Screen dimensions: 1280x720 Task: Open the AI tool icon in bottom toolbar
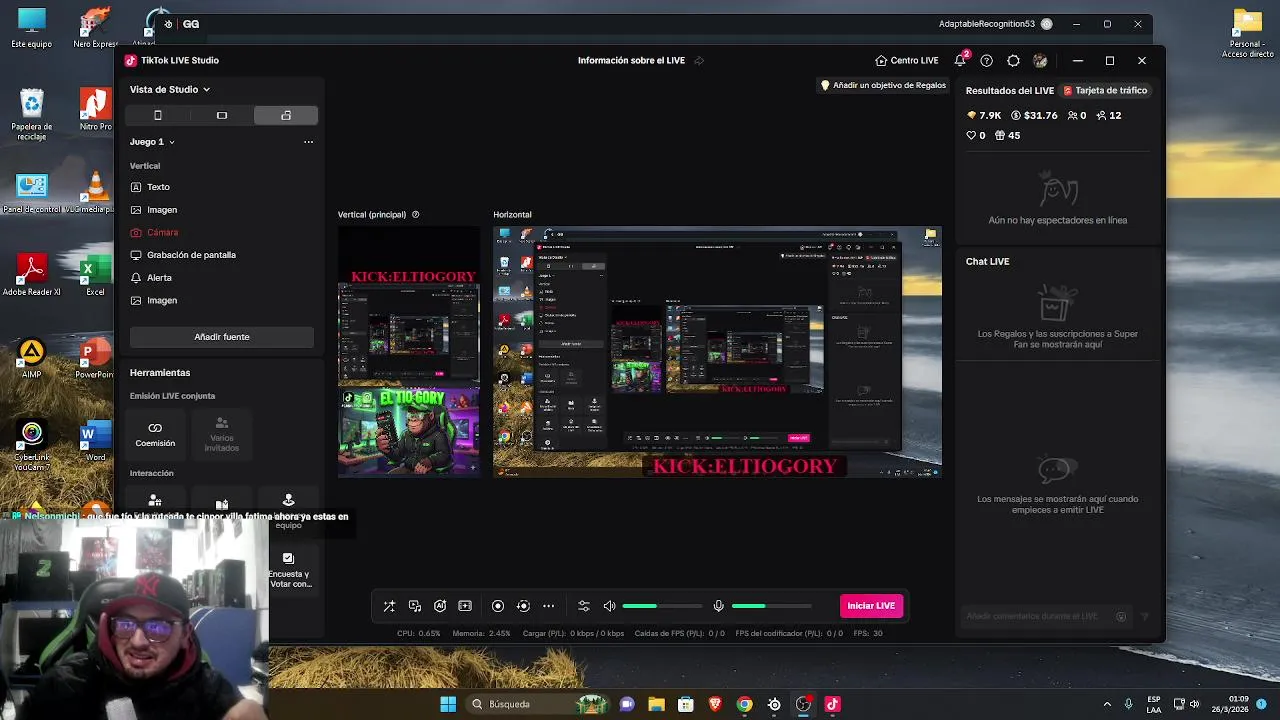(440, 606)
